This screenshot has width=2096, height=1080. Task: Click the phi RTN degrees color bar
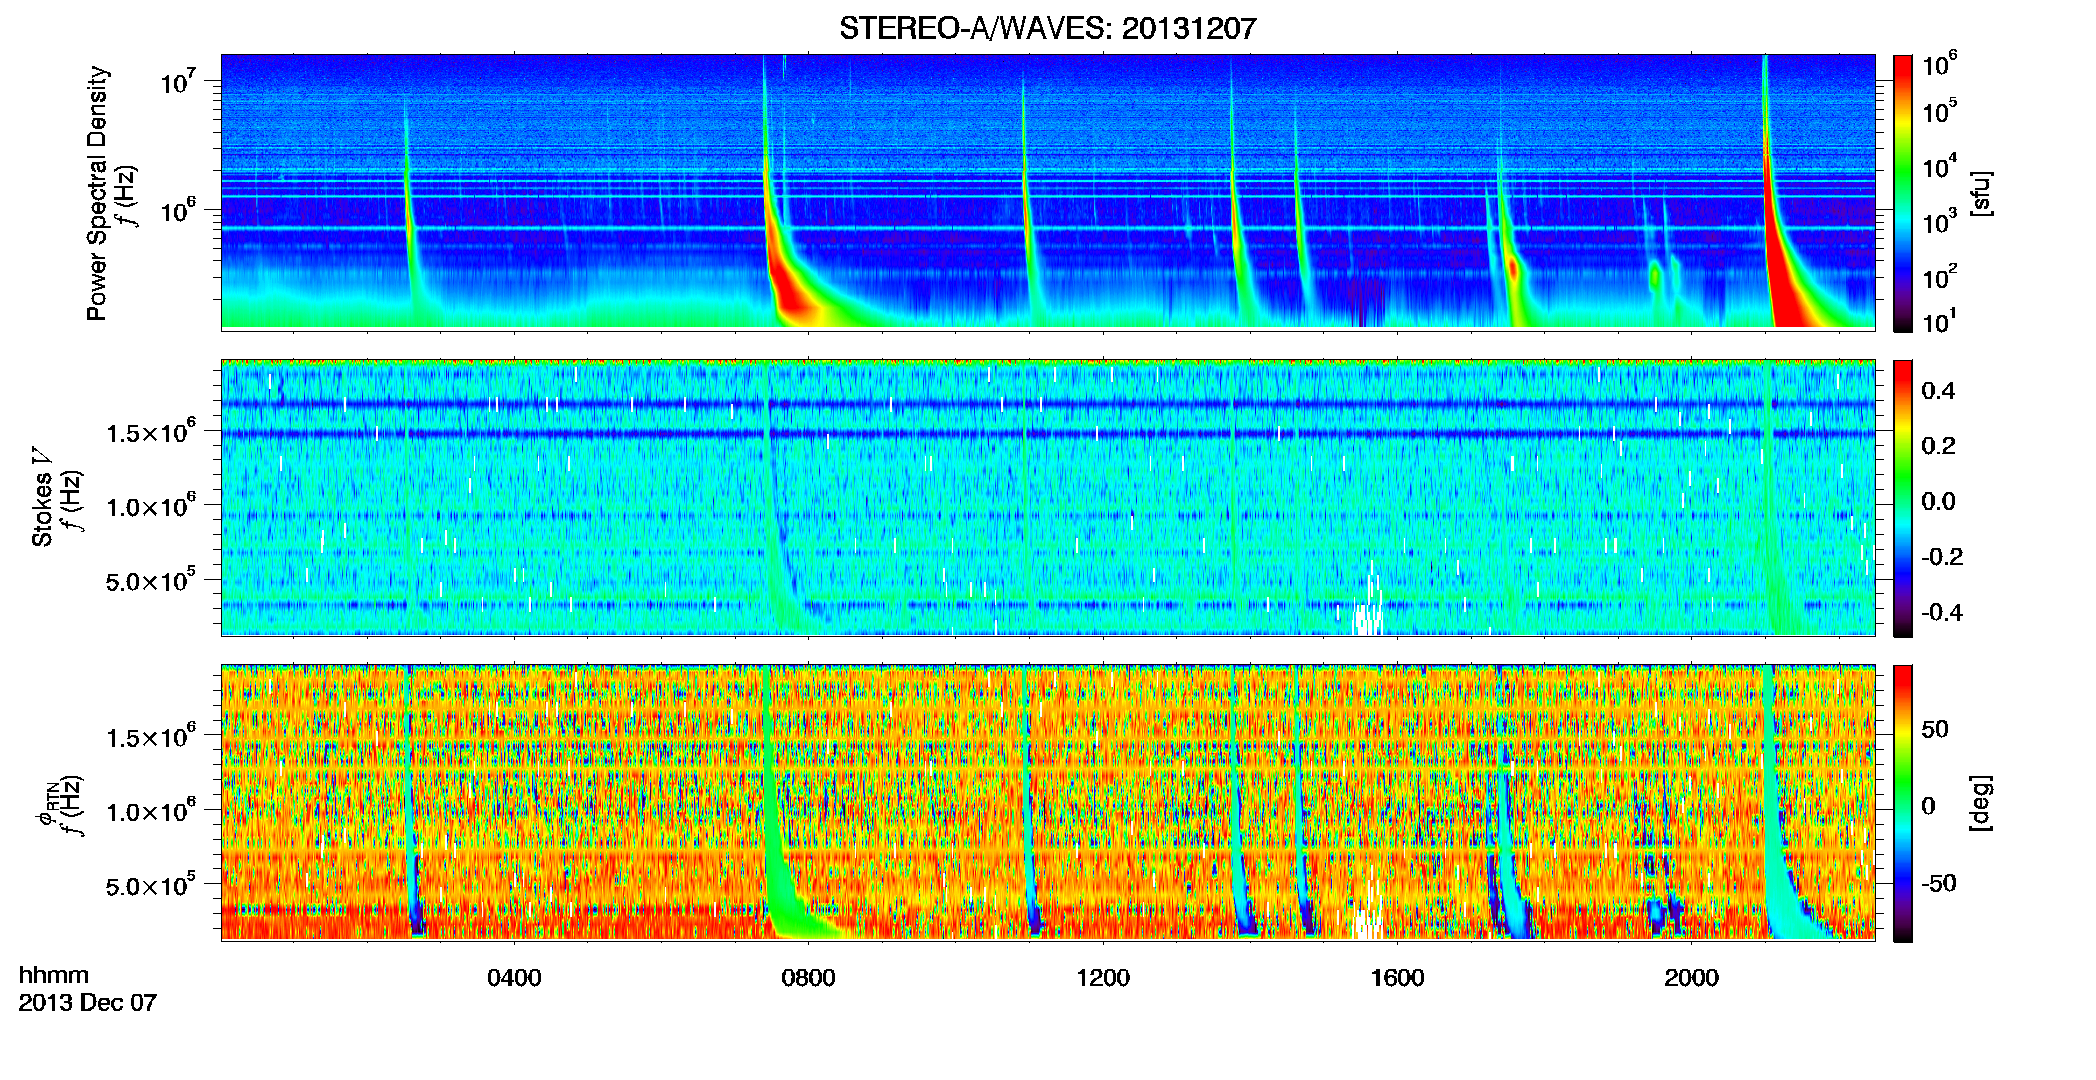(x=1902, y=803)
